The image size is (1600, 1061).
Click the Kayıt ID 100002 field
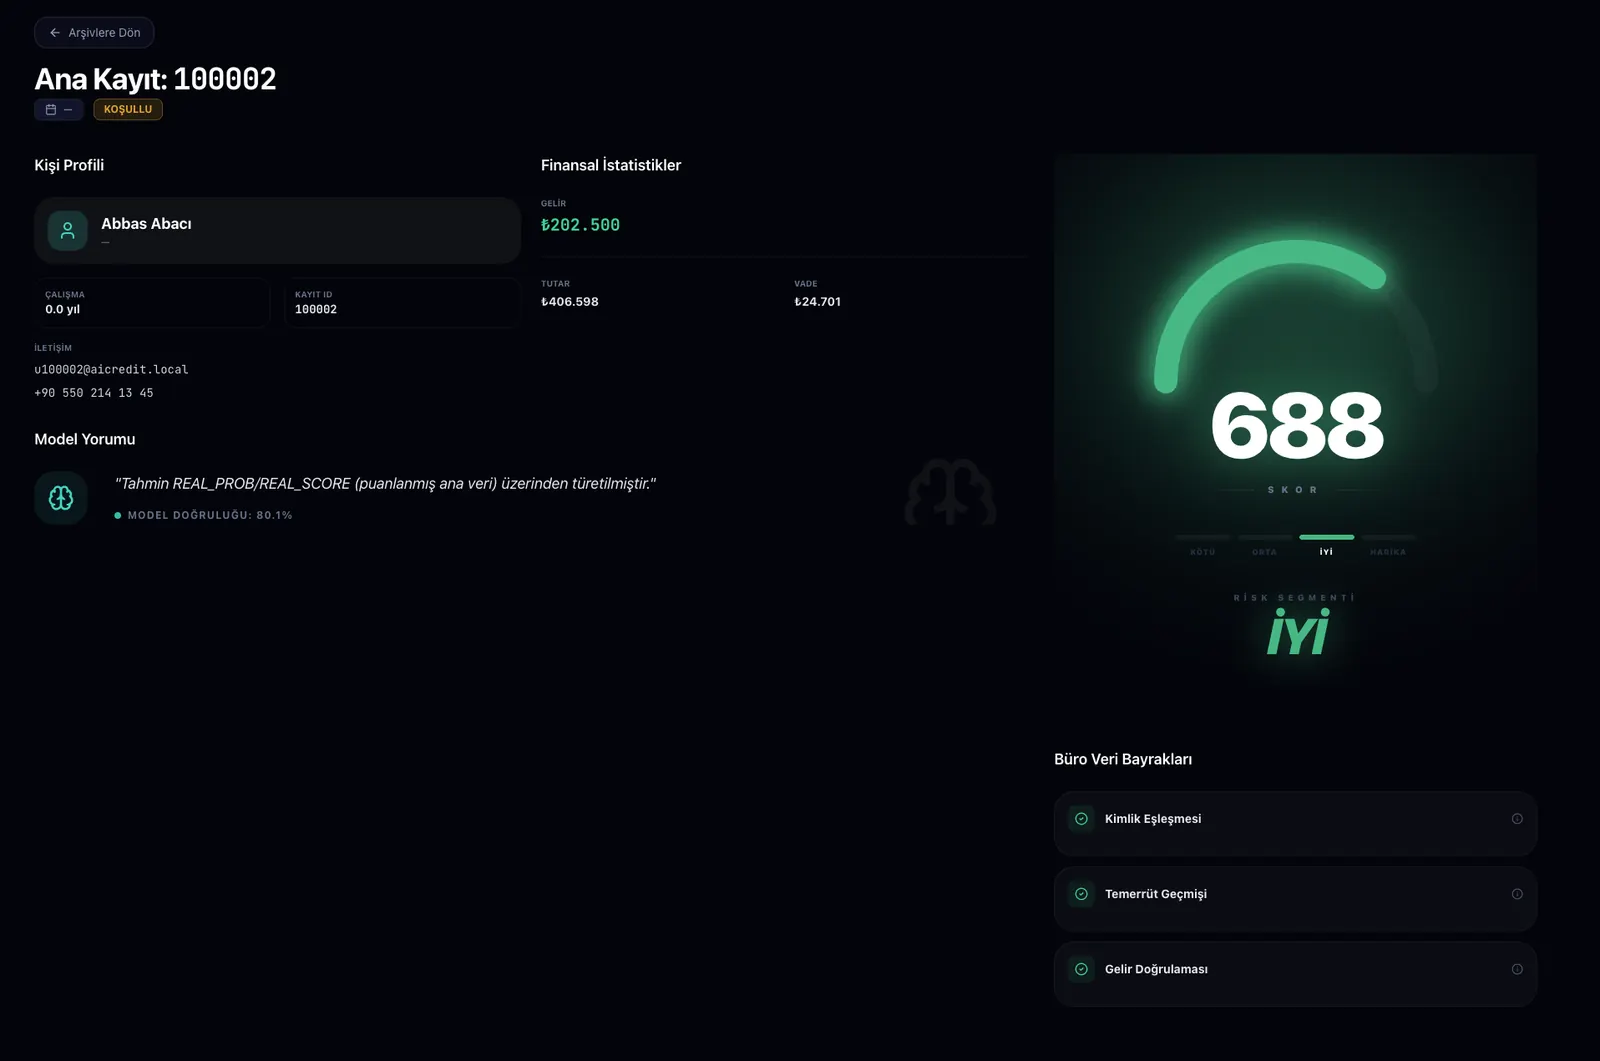[x=401, y=303]
